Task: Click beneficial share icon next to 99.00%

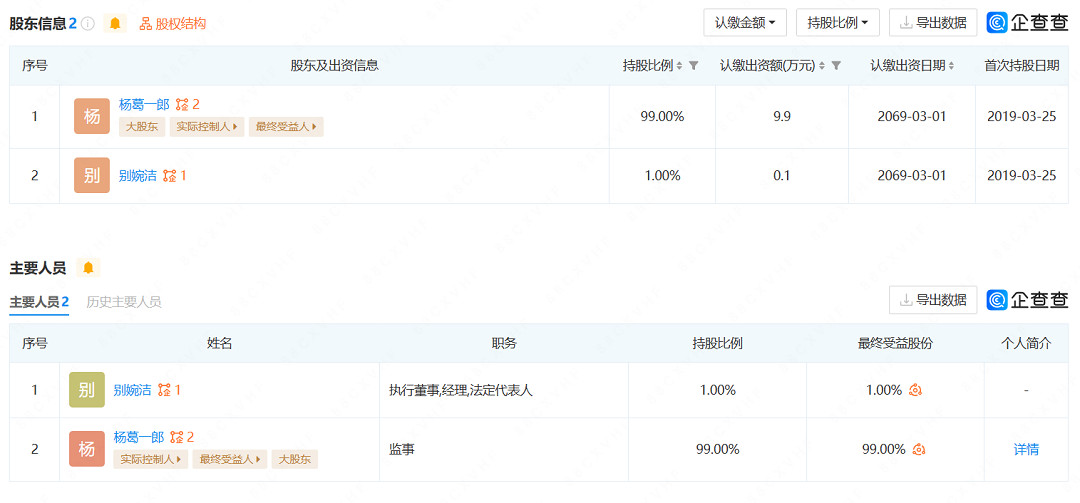Action: point(919,449)
